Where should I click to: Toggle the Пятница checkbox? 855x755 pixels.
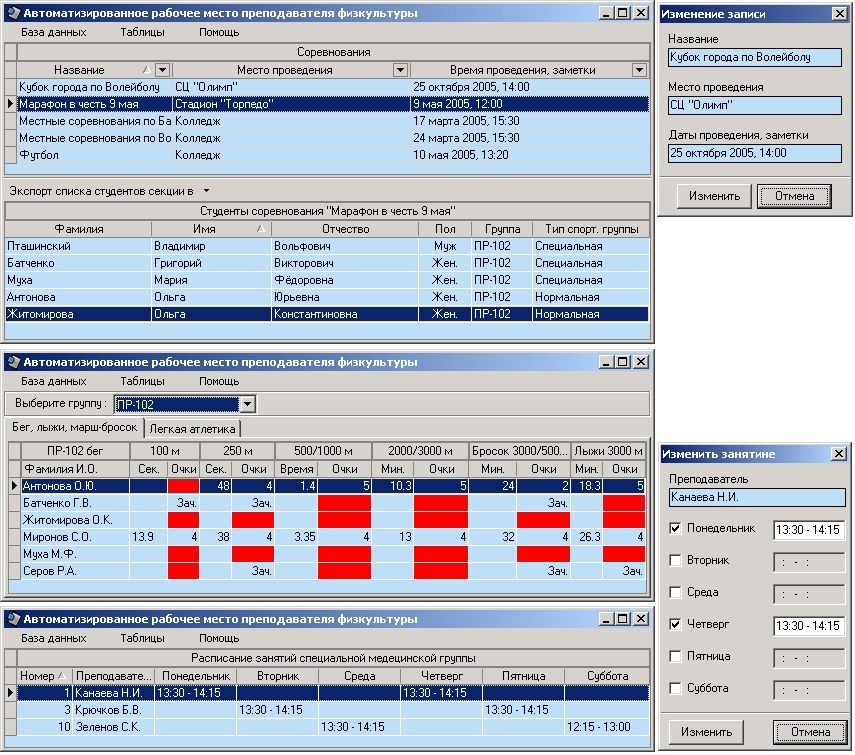pyautogui.click(x=676, y=656)
